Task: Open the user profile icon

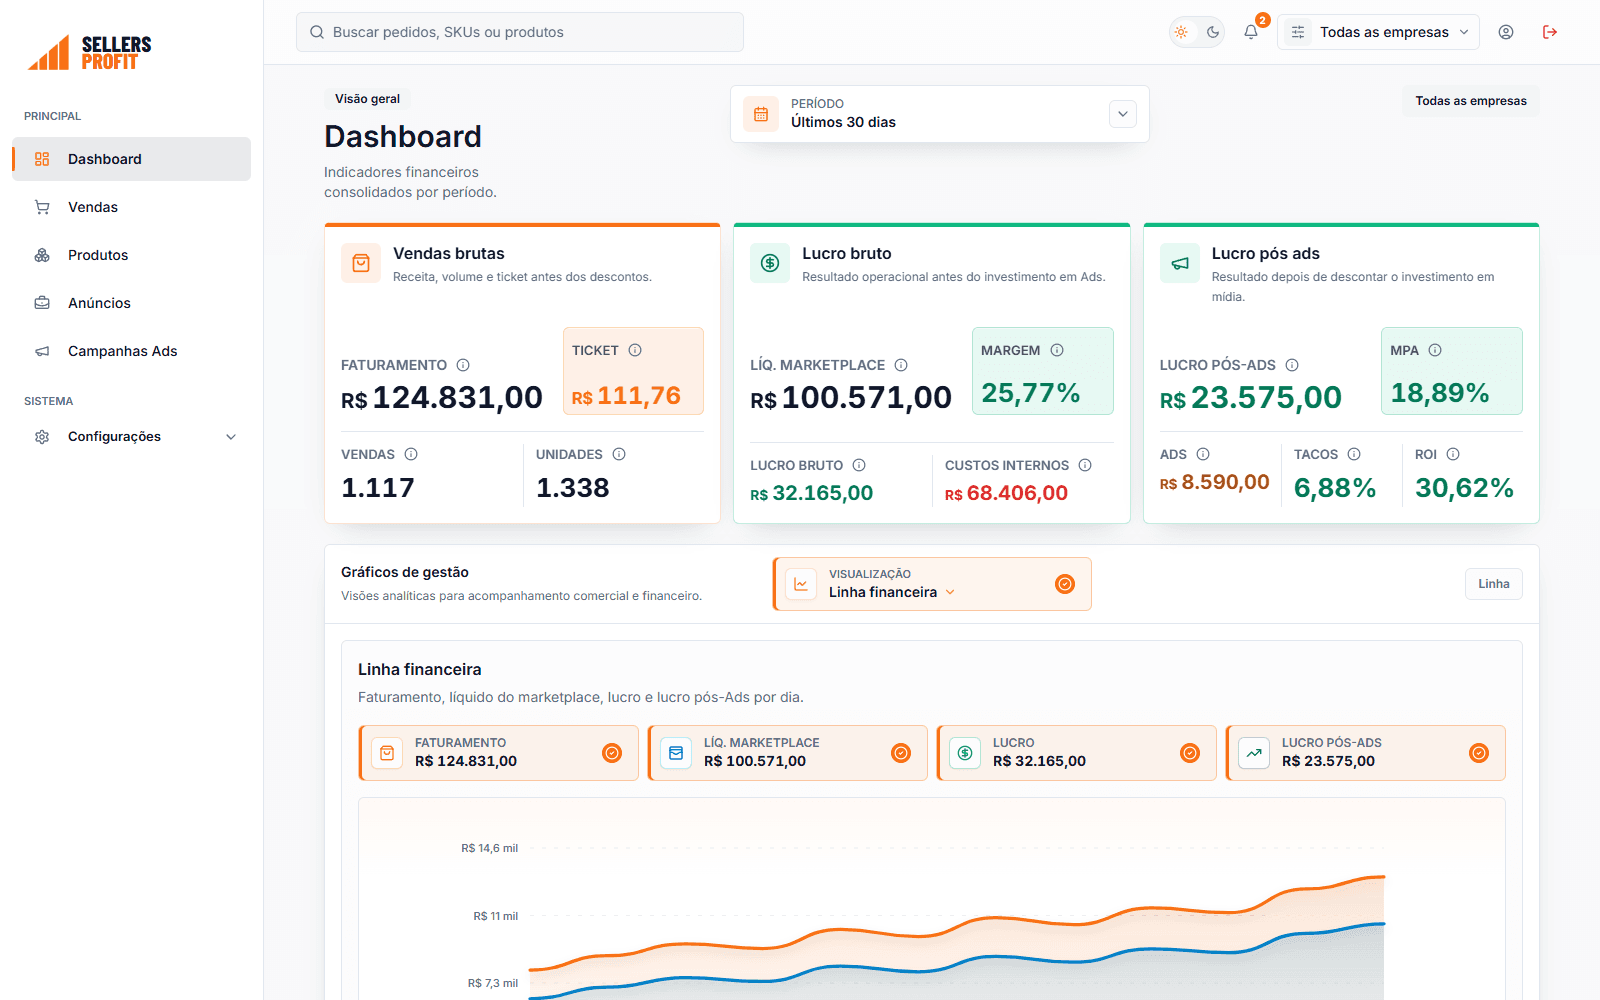Action: pyautogui.click(x=1506, y=32)
